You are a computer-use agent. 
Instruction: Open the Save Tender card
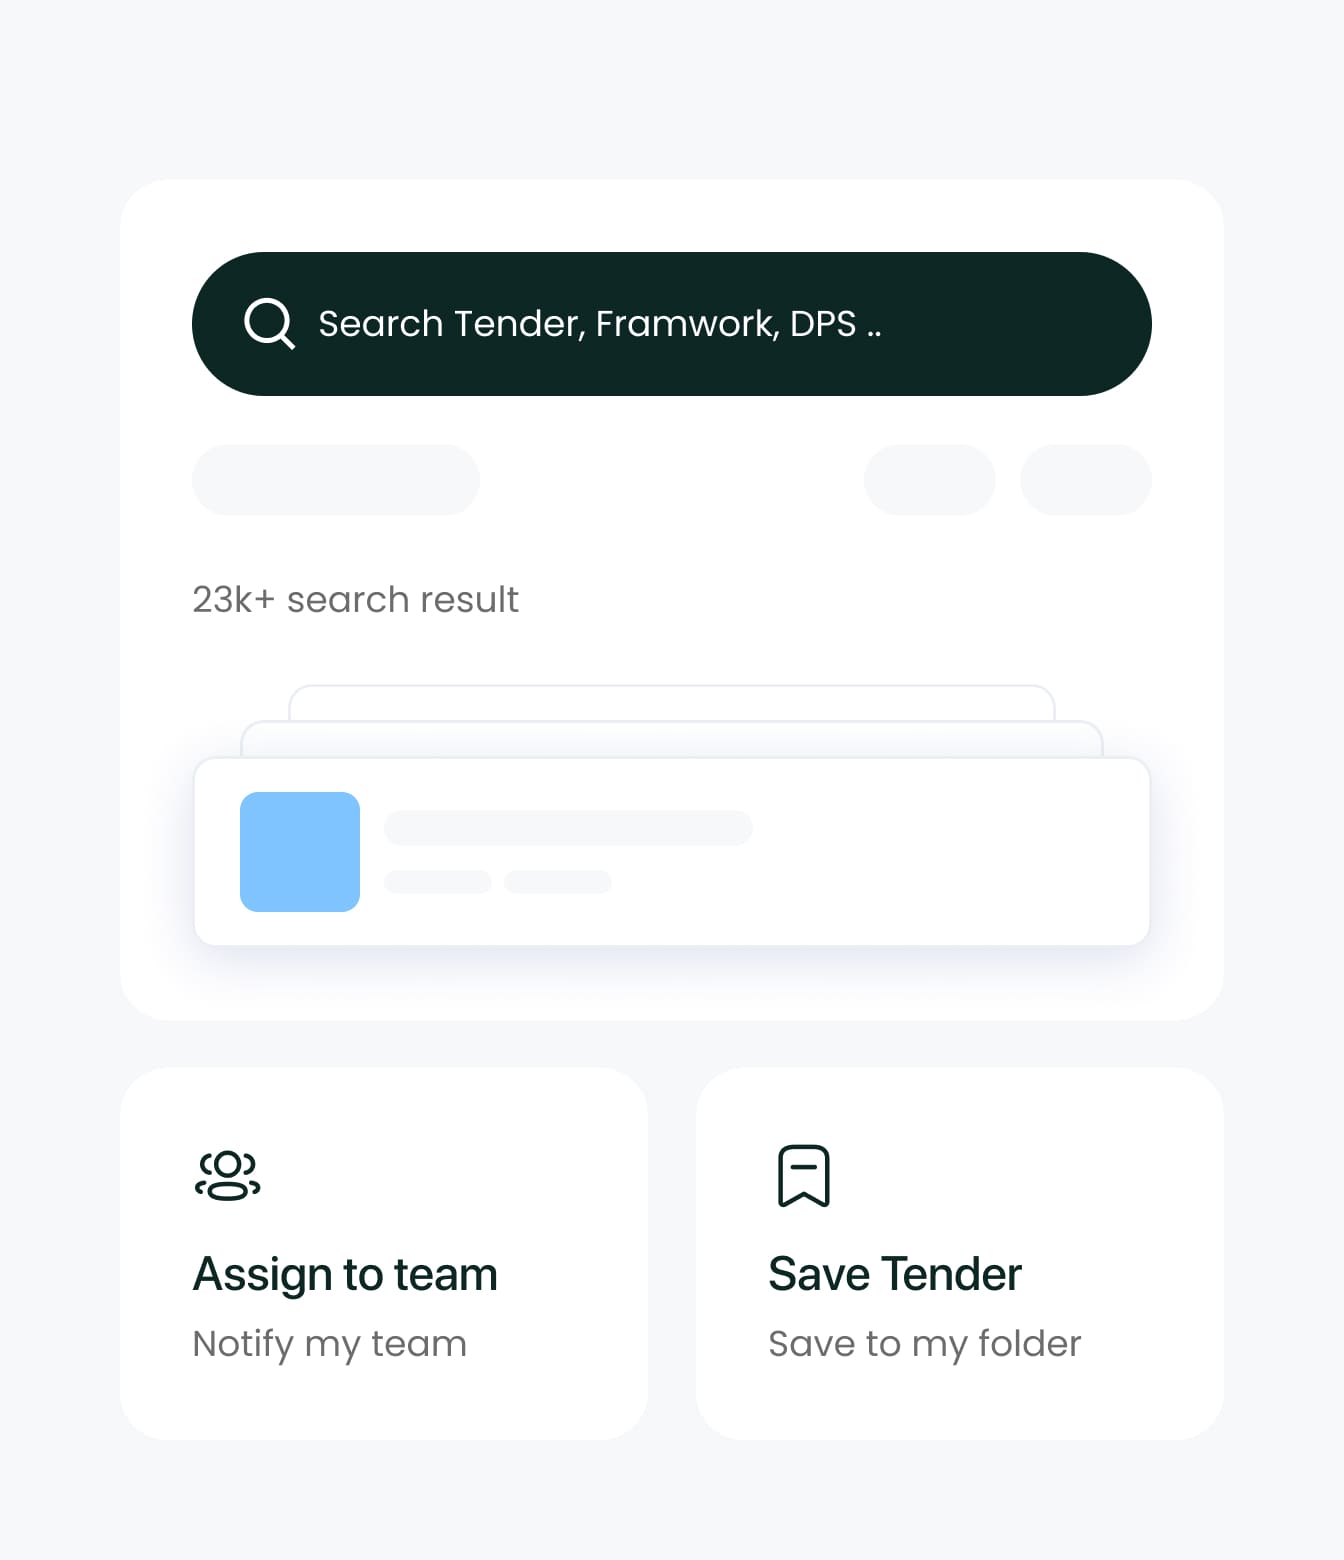click(x=960, y=1254)
